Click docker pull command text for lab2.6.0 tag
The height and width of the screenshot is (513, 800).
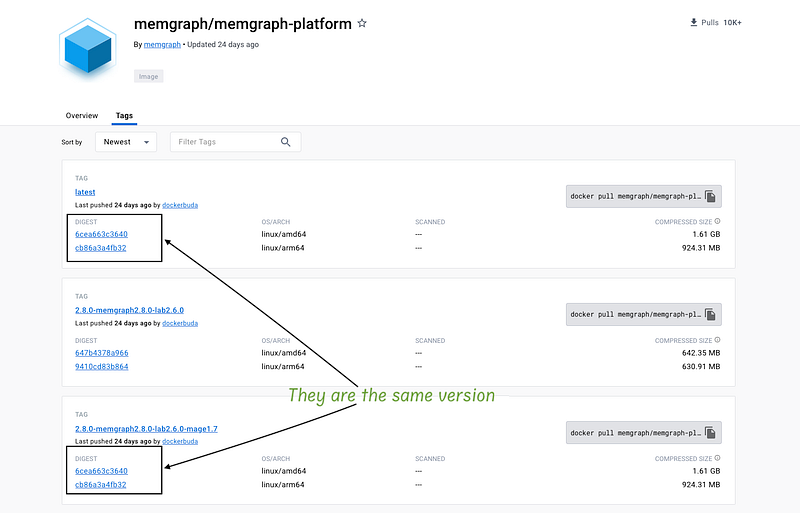tap(635, 314)
